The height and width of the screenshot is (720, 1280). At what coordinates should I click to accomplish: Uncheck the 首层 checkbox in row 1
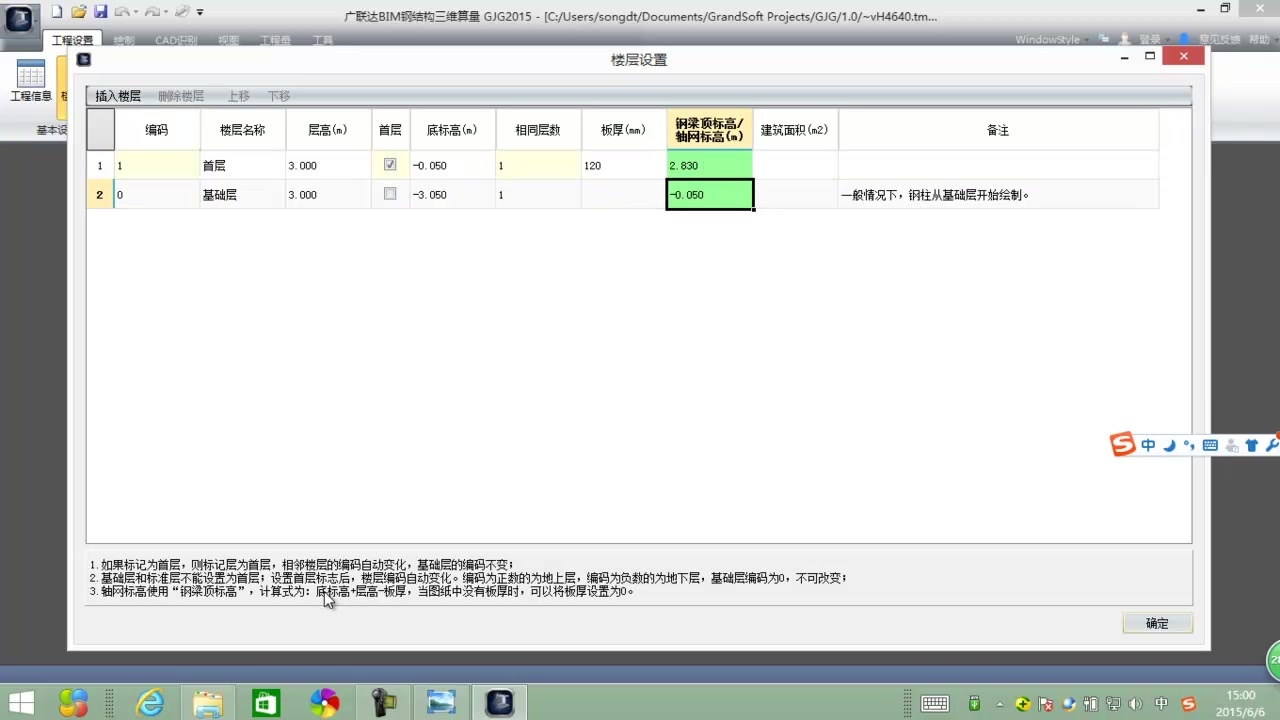(390, 164)
